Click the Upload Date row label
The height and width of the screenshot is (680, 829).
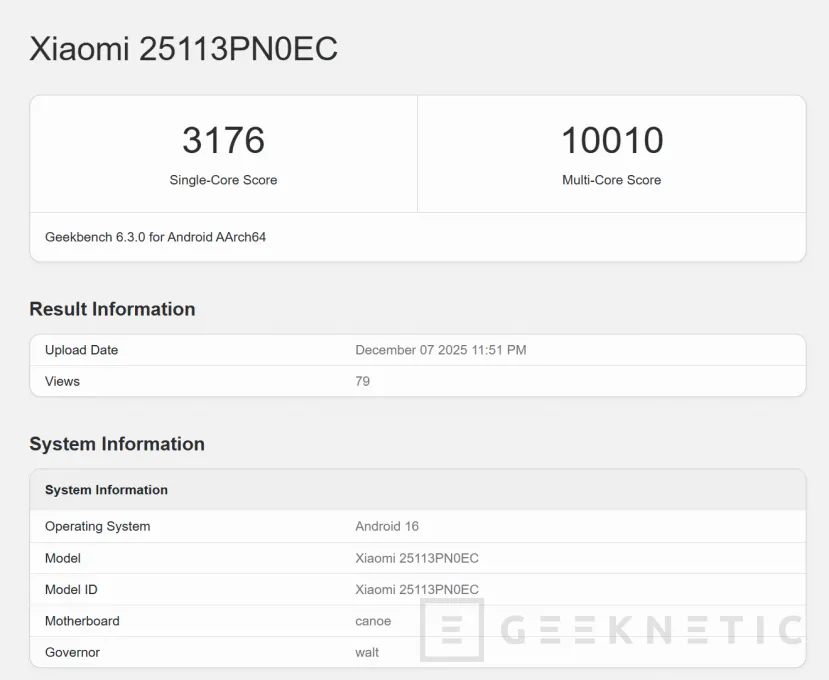pos(81,350)
